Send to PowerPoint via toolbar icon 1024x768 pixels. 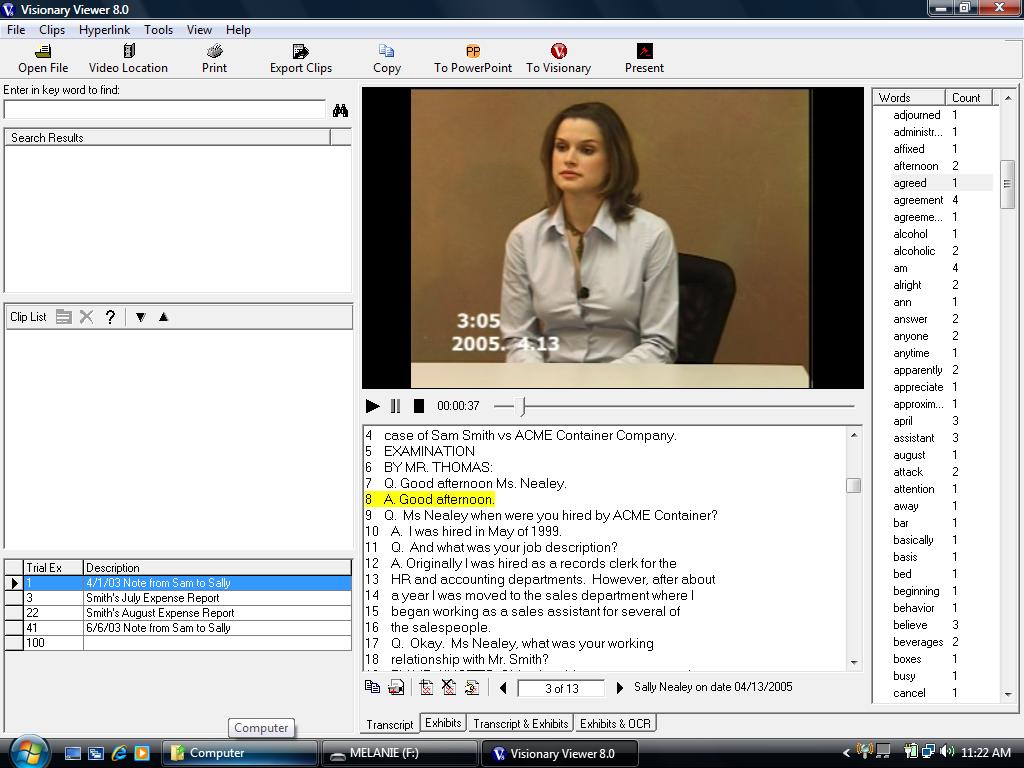coord(472,52)
